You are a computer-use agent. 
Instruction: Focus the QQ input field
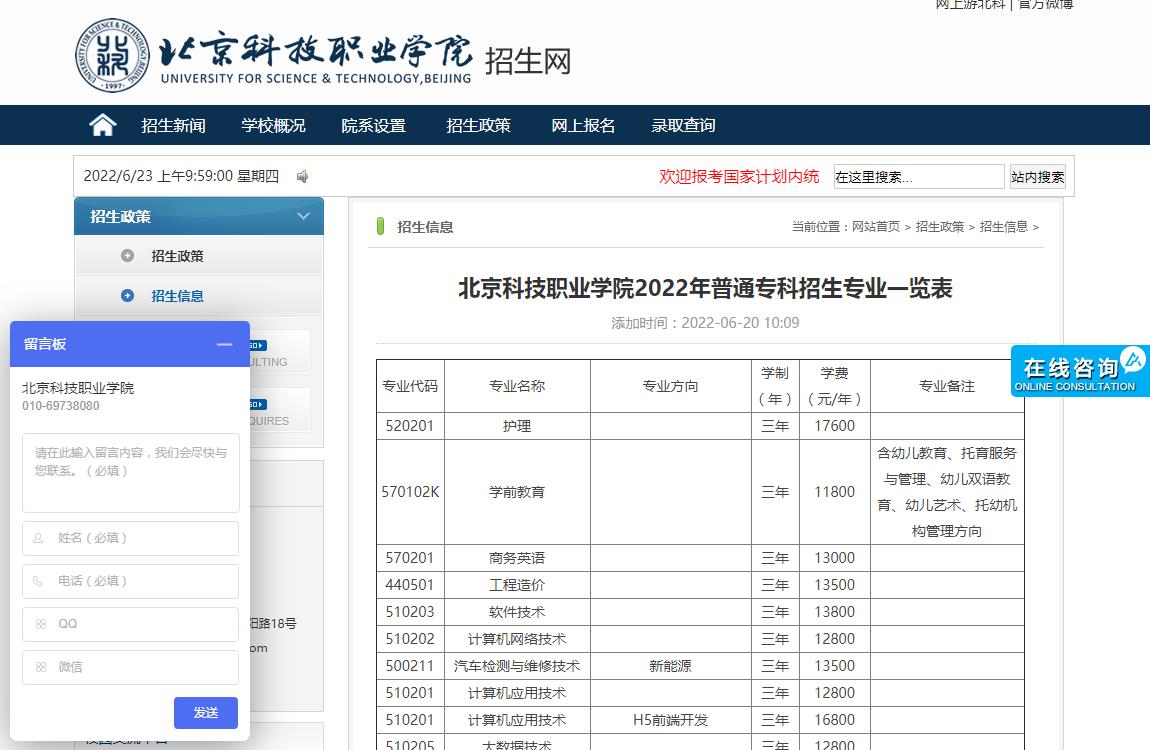click(131, 624)
